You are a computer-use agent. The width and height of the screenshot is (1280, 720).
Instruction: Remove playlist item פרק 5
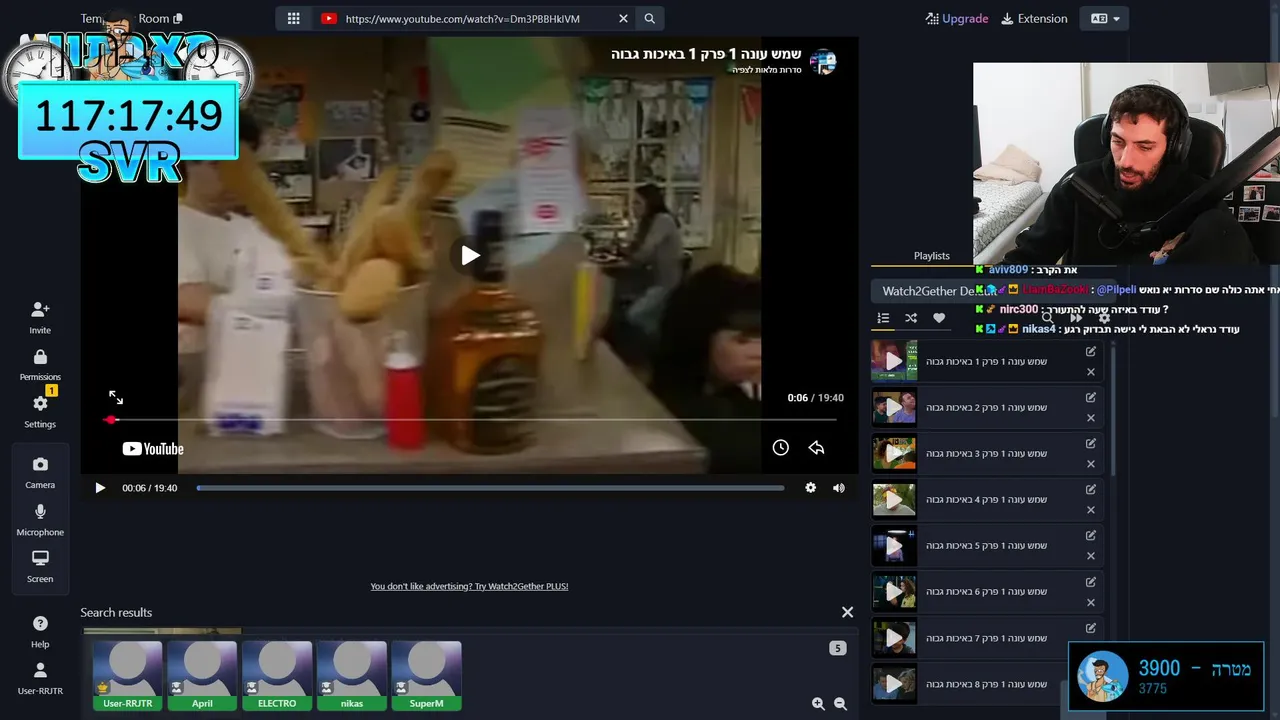(1091, 556)
